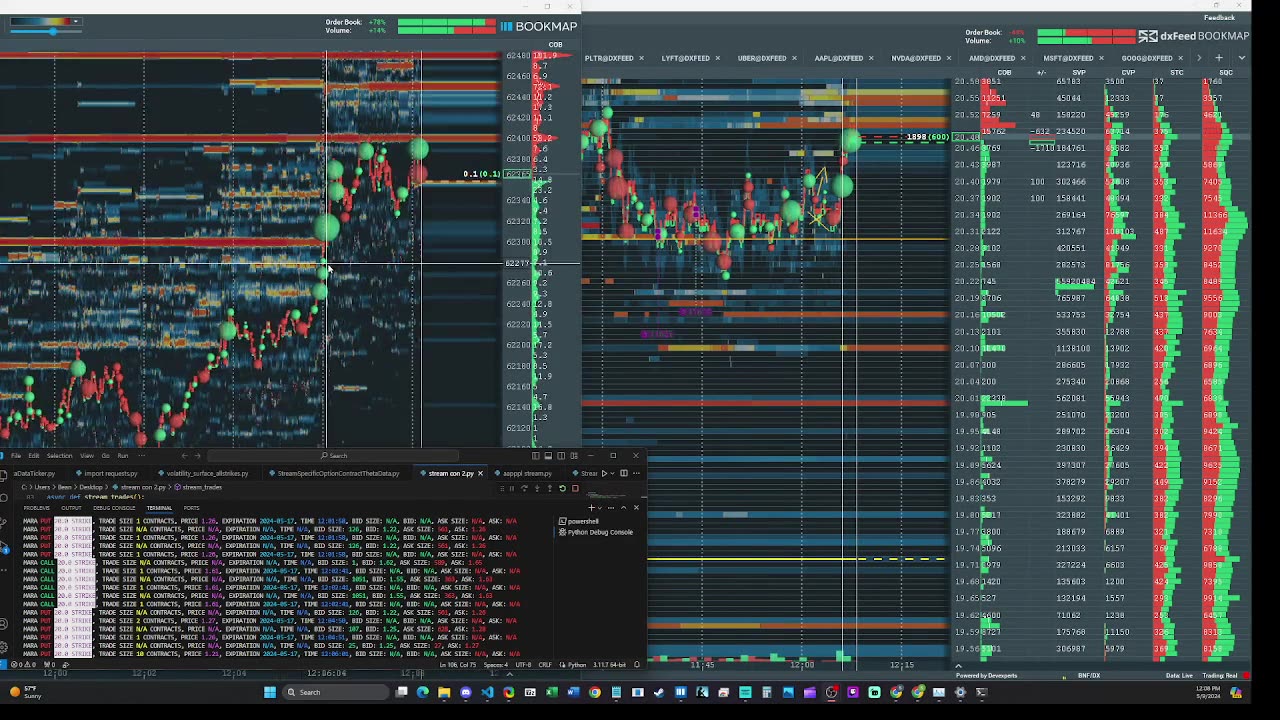Switch to the AAPL@DXFEED tab
Image resolution: width=1280 pixels, height=720 pixels.
(x=838, y=58)
